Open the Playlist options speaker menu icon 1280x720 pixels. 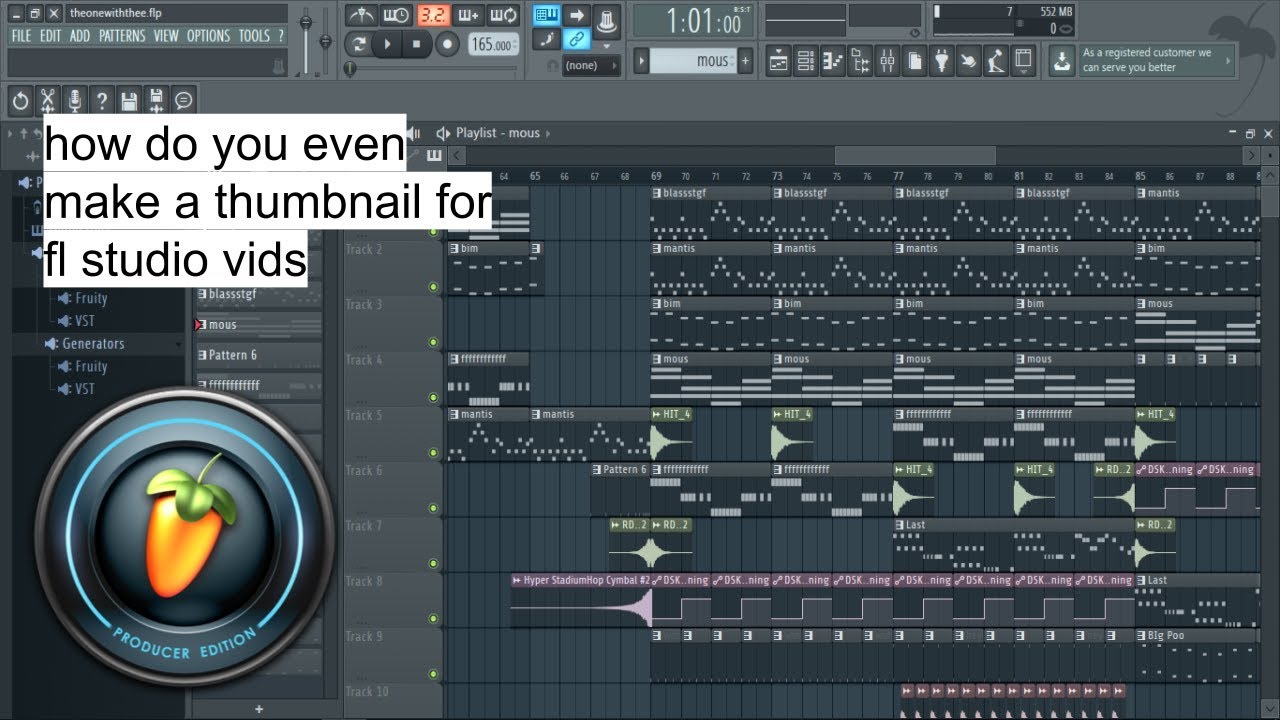(x=444, y=133)
